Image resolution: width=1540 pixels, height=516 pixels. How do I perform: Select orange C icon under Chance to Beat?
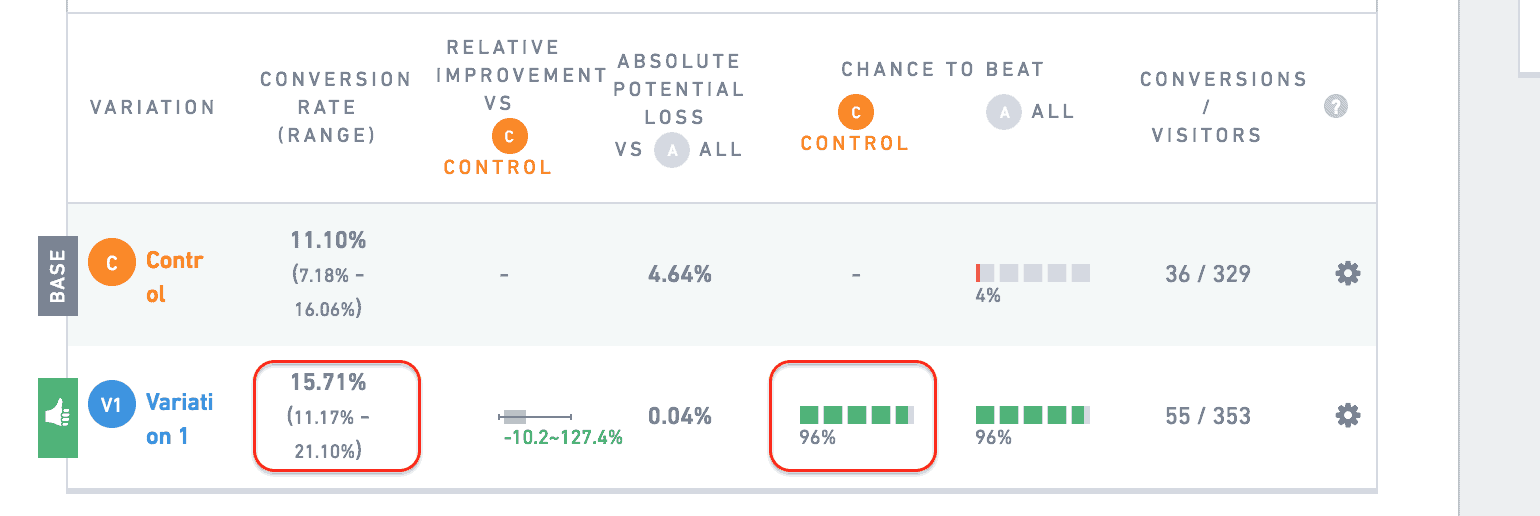(x=855, y=113)
